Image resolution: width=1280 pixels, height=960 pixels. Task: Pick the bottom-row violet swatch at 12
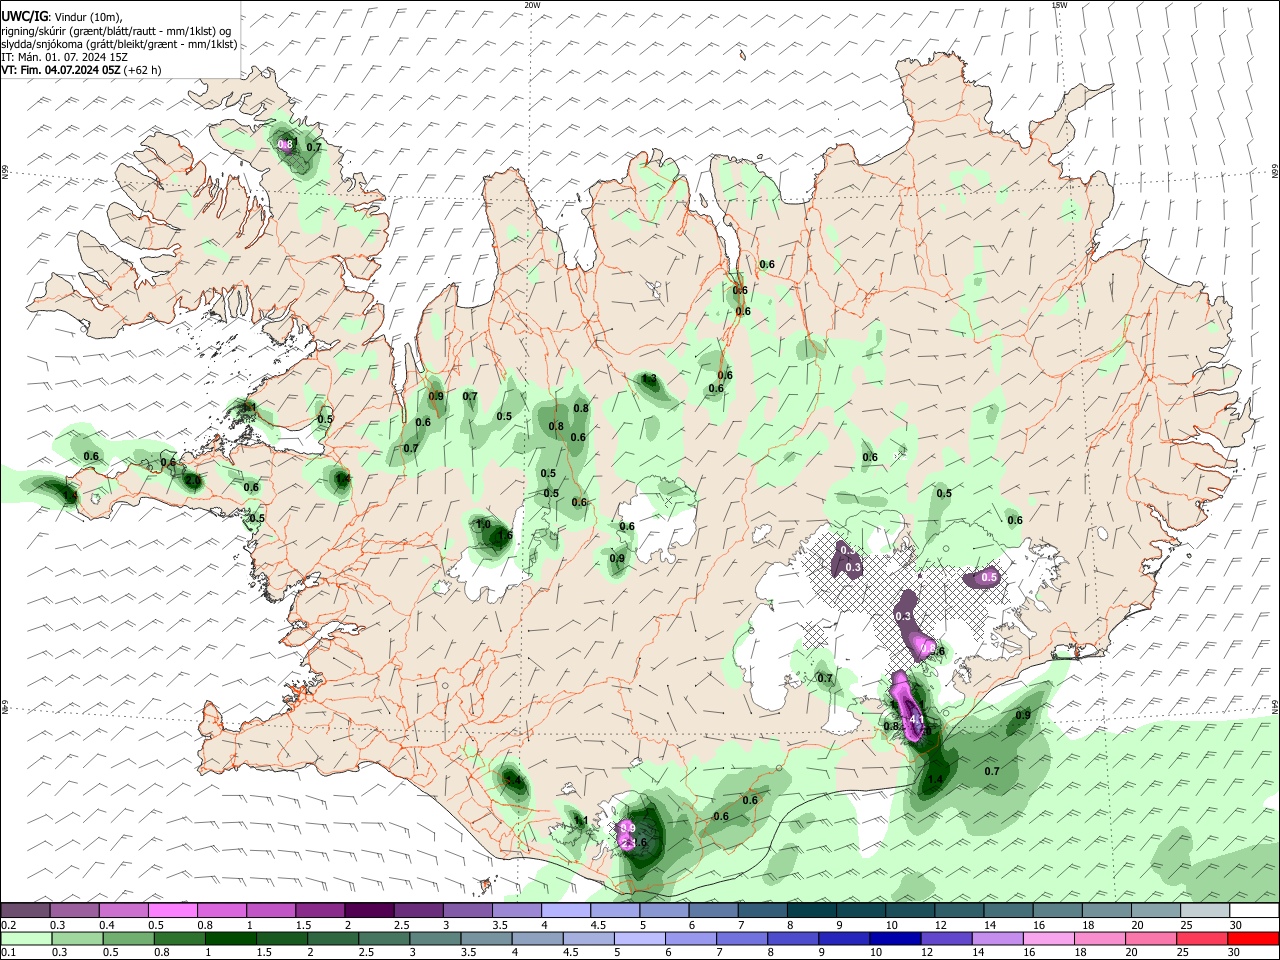(x=946, y=939)
